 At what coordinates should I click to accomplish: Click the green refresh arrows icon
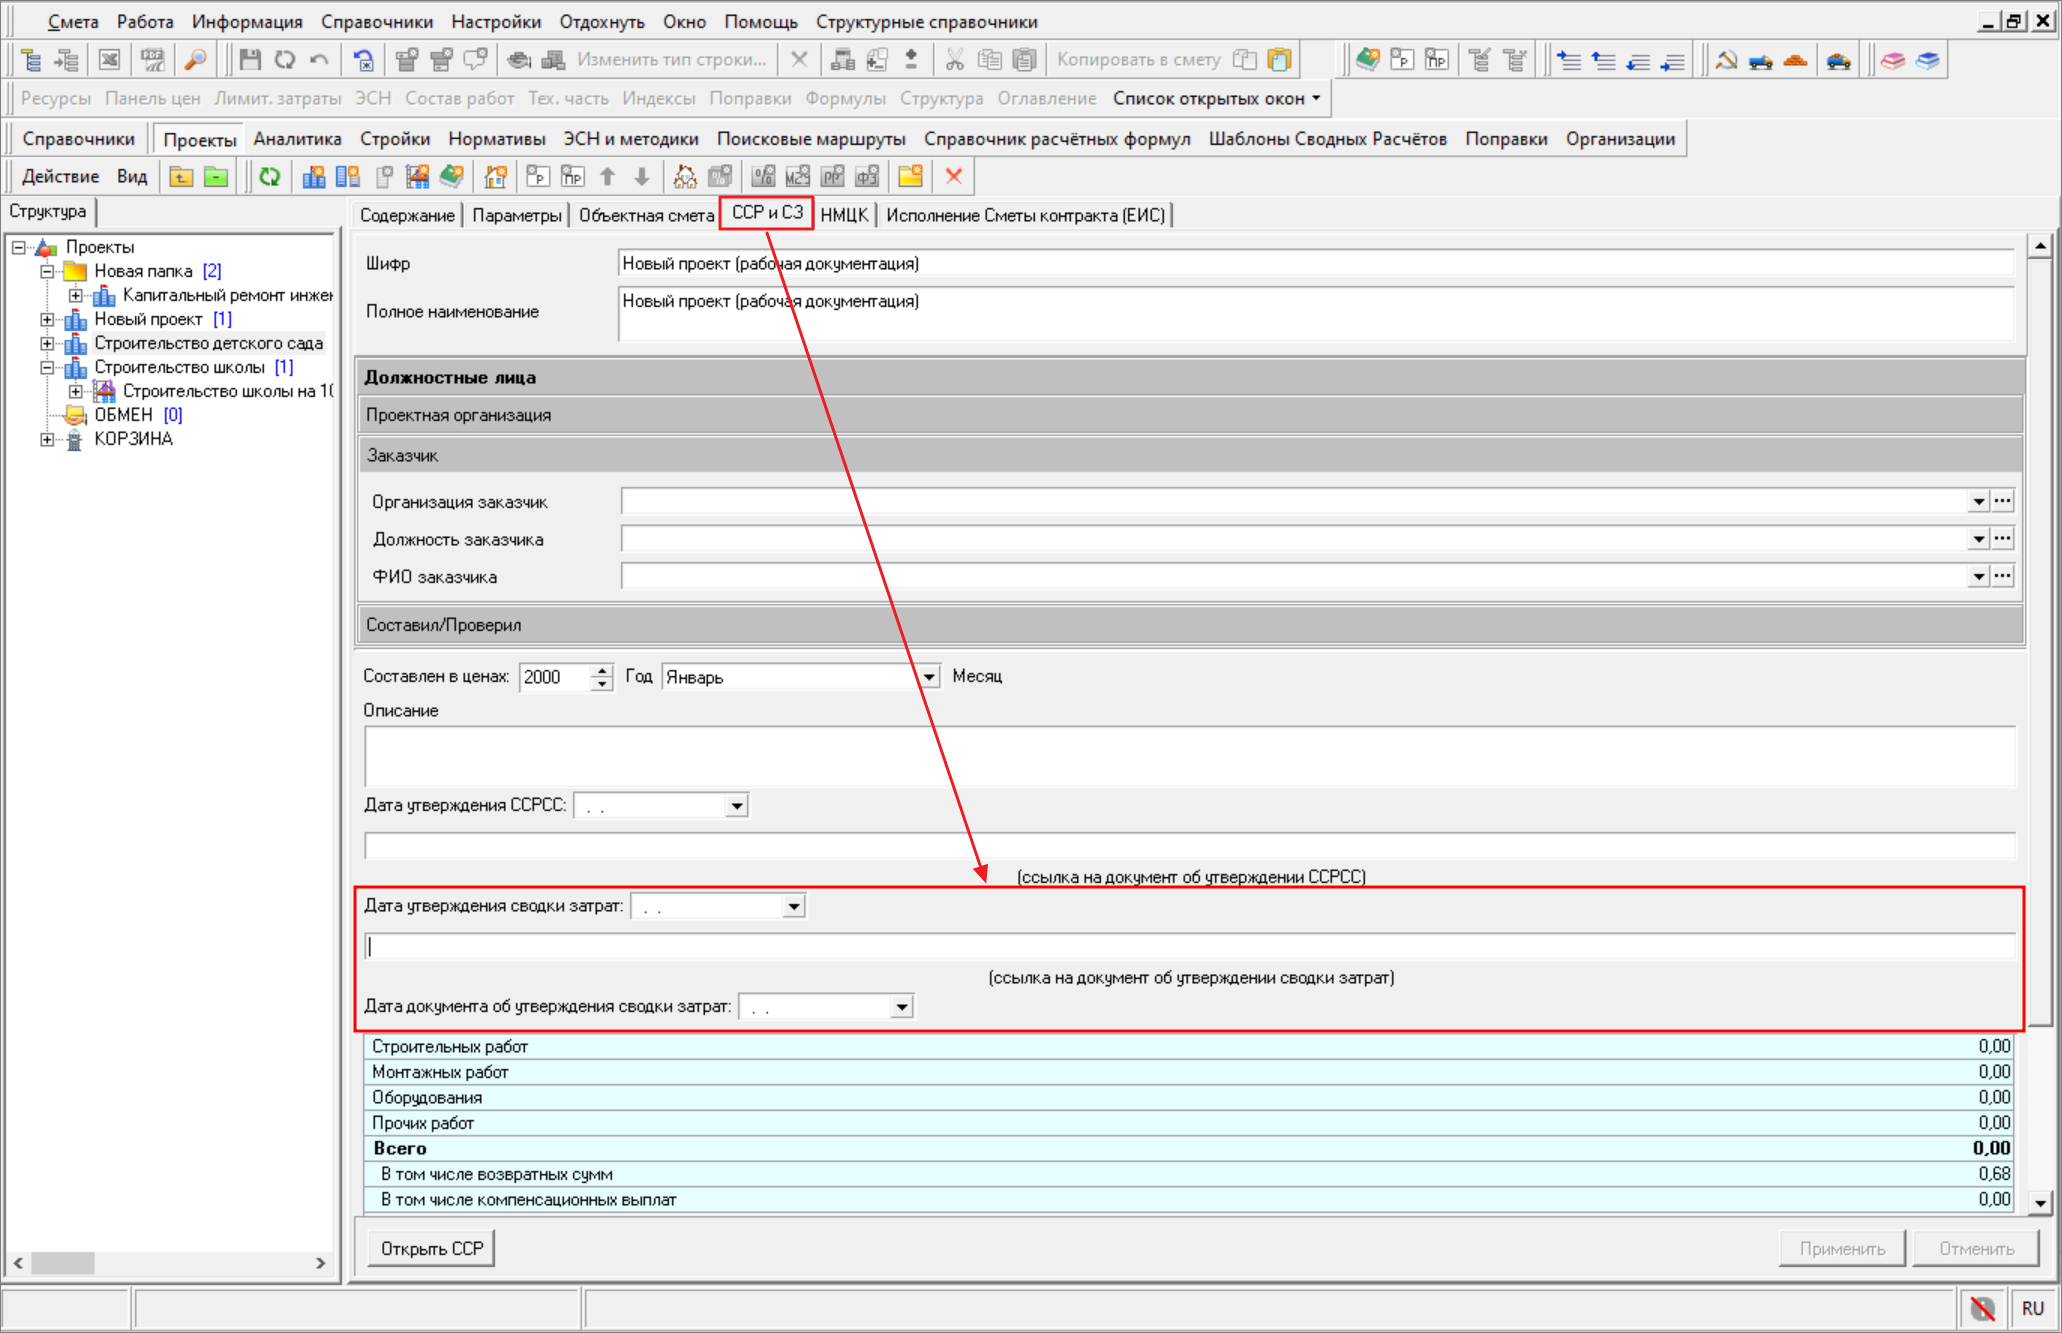pos(269,177)
